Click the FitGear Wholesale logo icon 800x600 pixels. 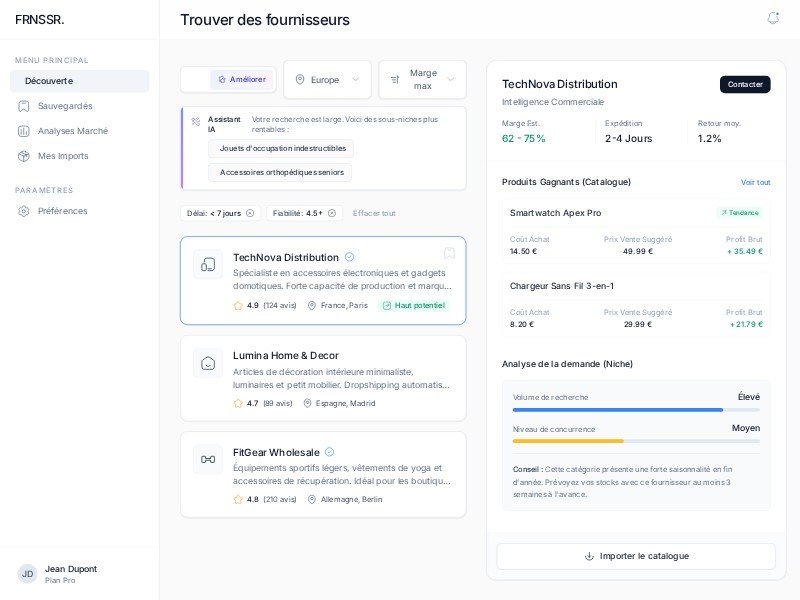click(x=208, y=459)
